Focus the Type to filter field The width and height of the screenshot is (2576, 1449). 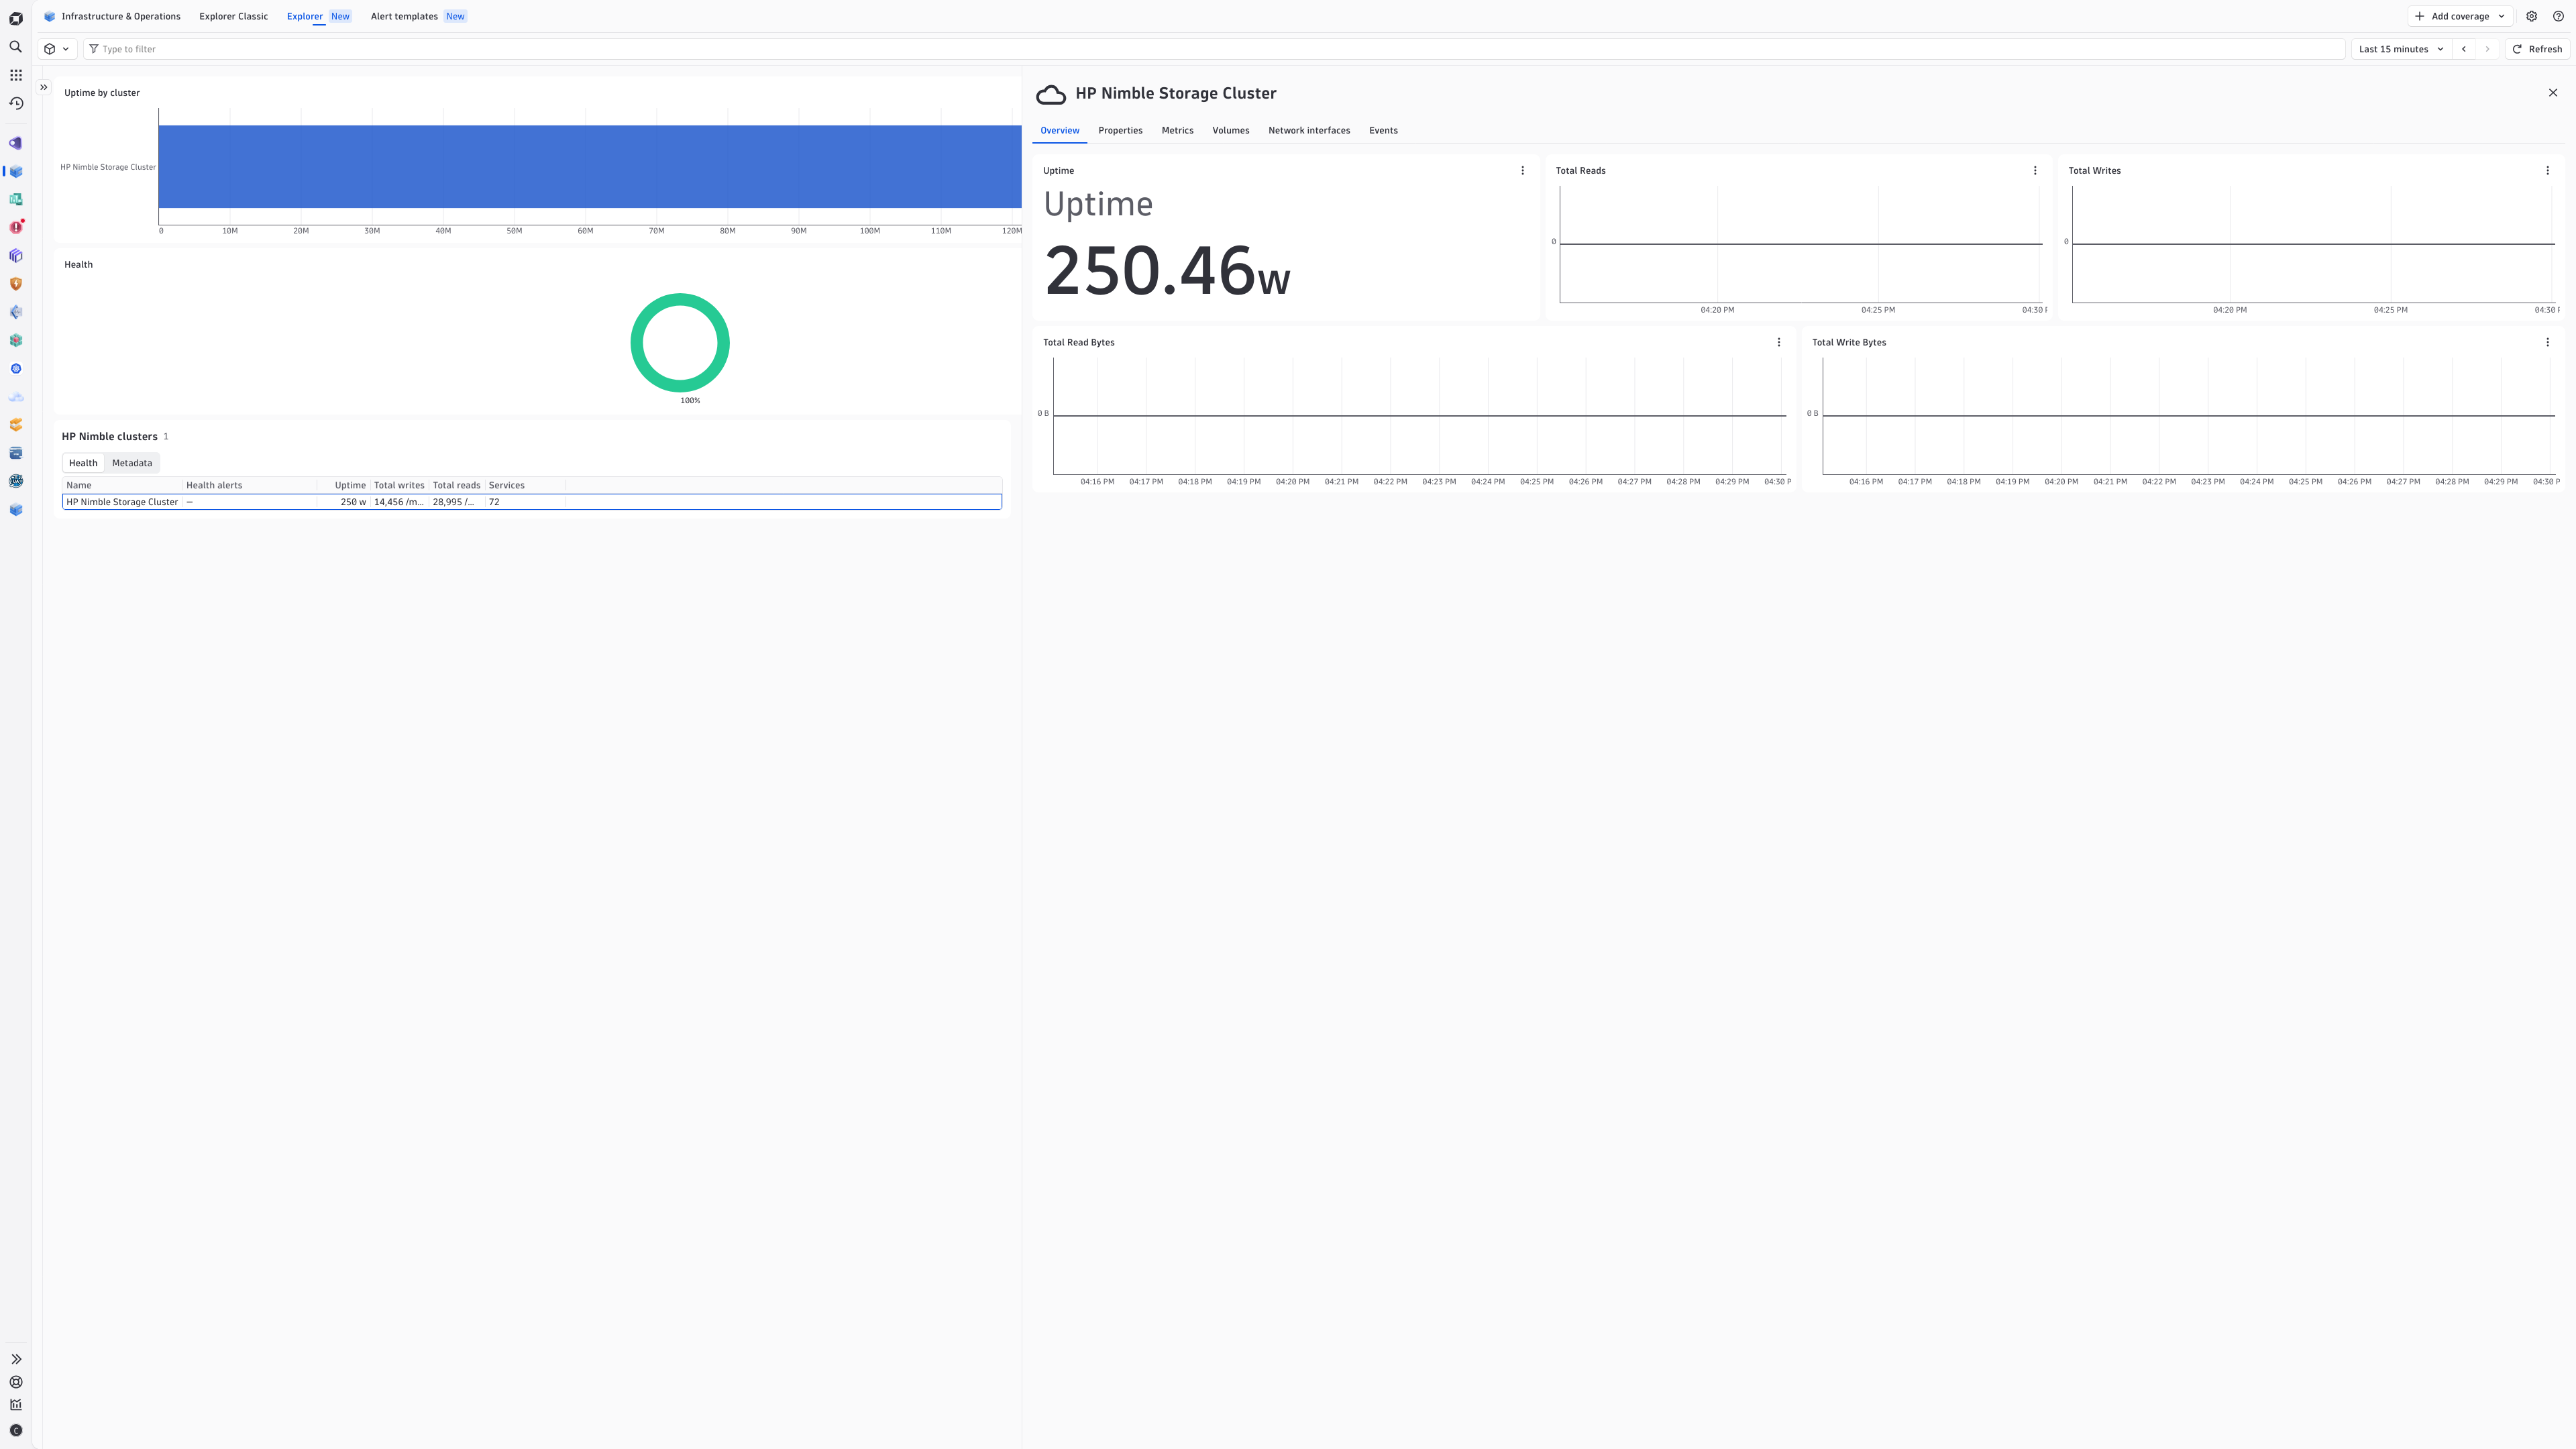(x=1213, y=49)
